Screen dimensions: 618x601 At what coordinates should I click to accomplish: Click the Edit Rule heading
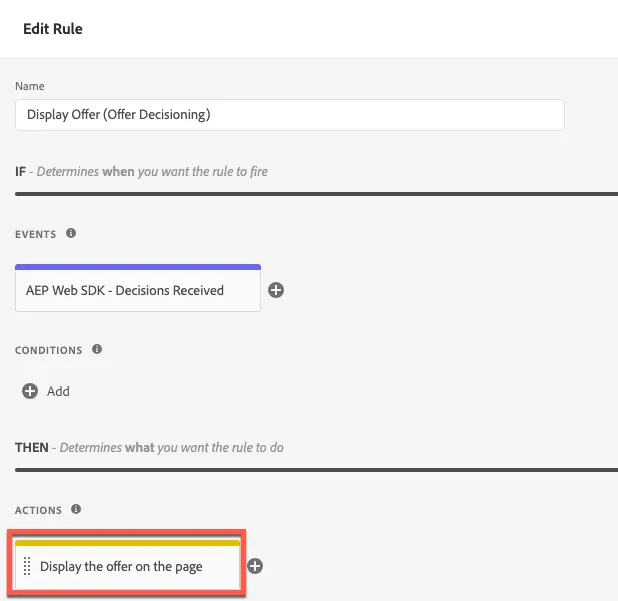tap(53, 29)
